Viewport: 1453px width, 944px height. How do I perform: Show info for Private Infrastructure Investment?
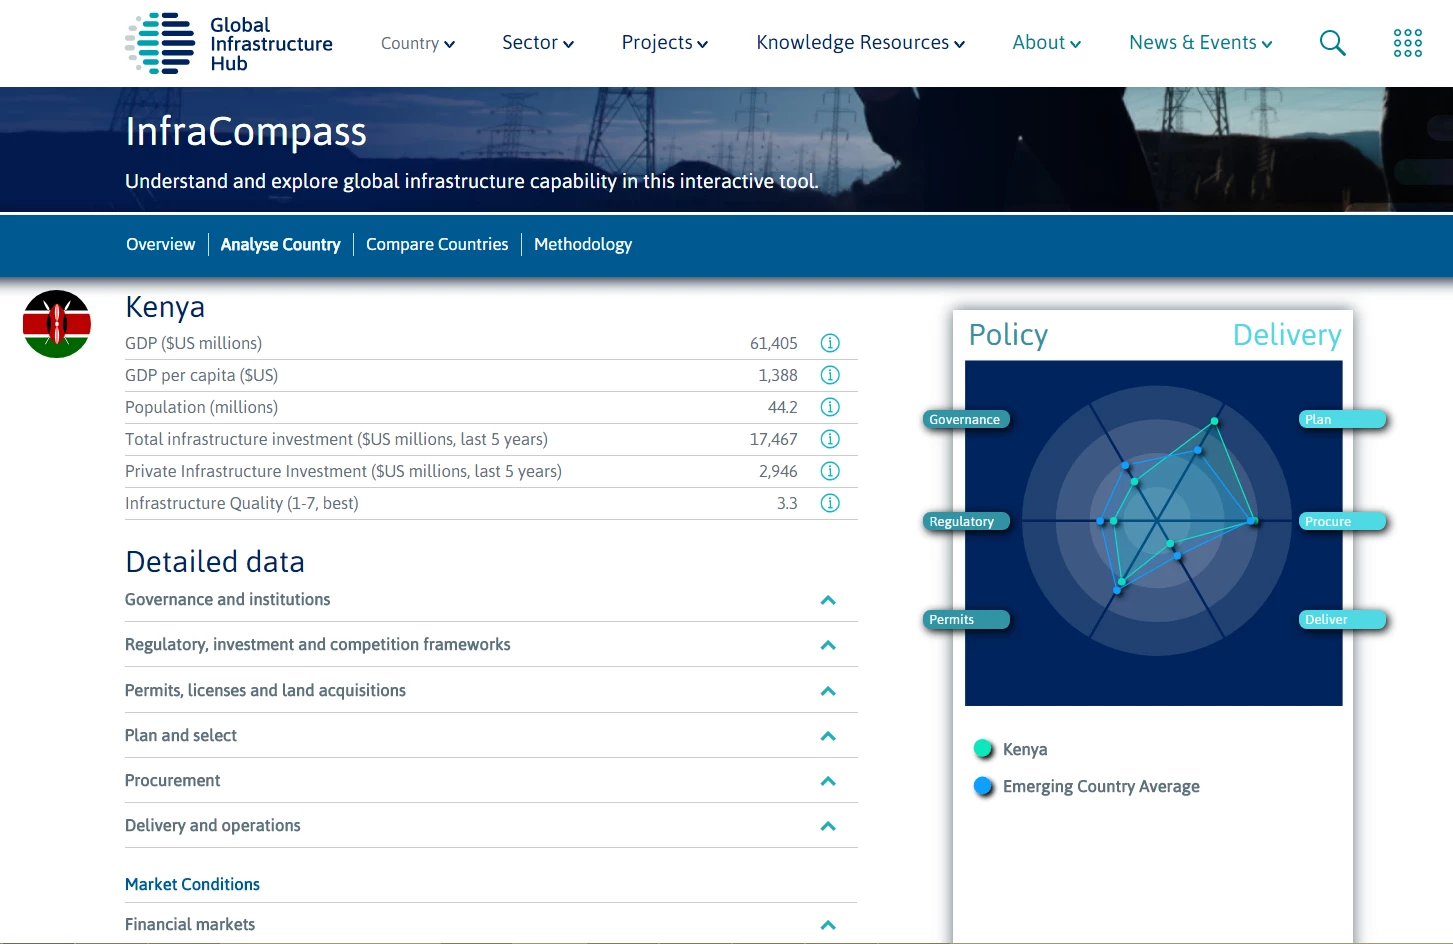(x=830, y=471)
